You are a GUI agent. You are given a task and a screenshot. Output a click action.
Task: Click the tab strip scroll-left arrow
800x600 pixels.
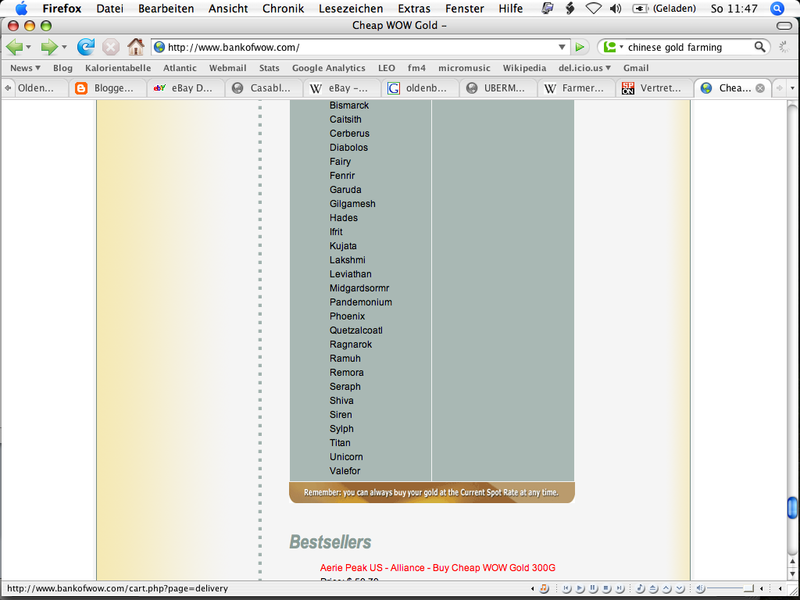pyautogui.click(x=8, y=88)
